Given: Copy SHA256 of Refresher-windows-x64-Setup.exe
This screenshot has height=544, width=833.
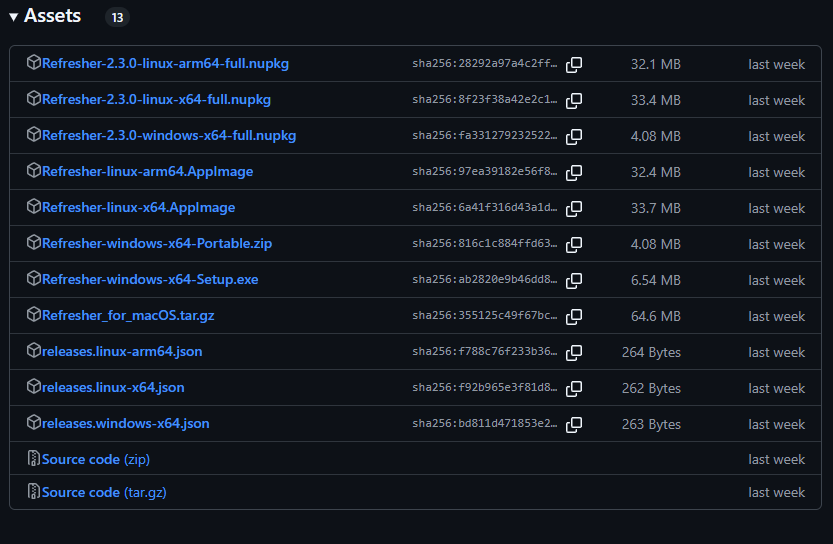Looking at the screenshot, I should (x=574, y=280).
